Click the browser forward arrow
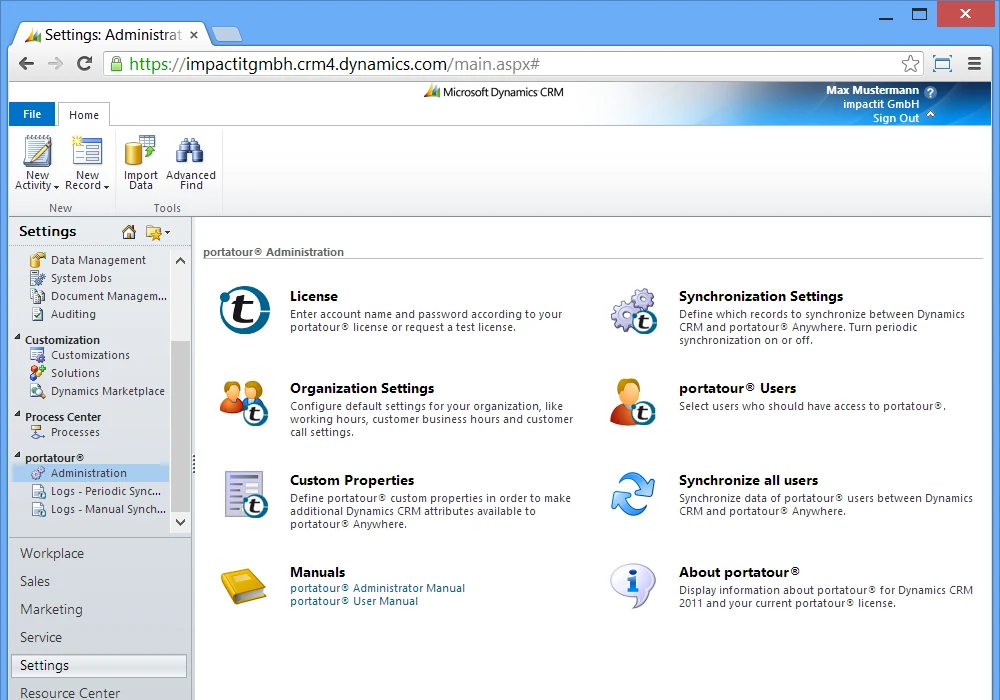 coord(55,64)
